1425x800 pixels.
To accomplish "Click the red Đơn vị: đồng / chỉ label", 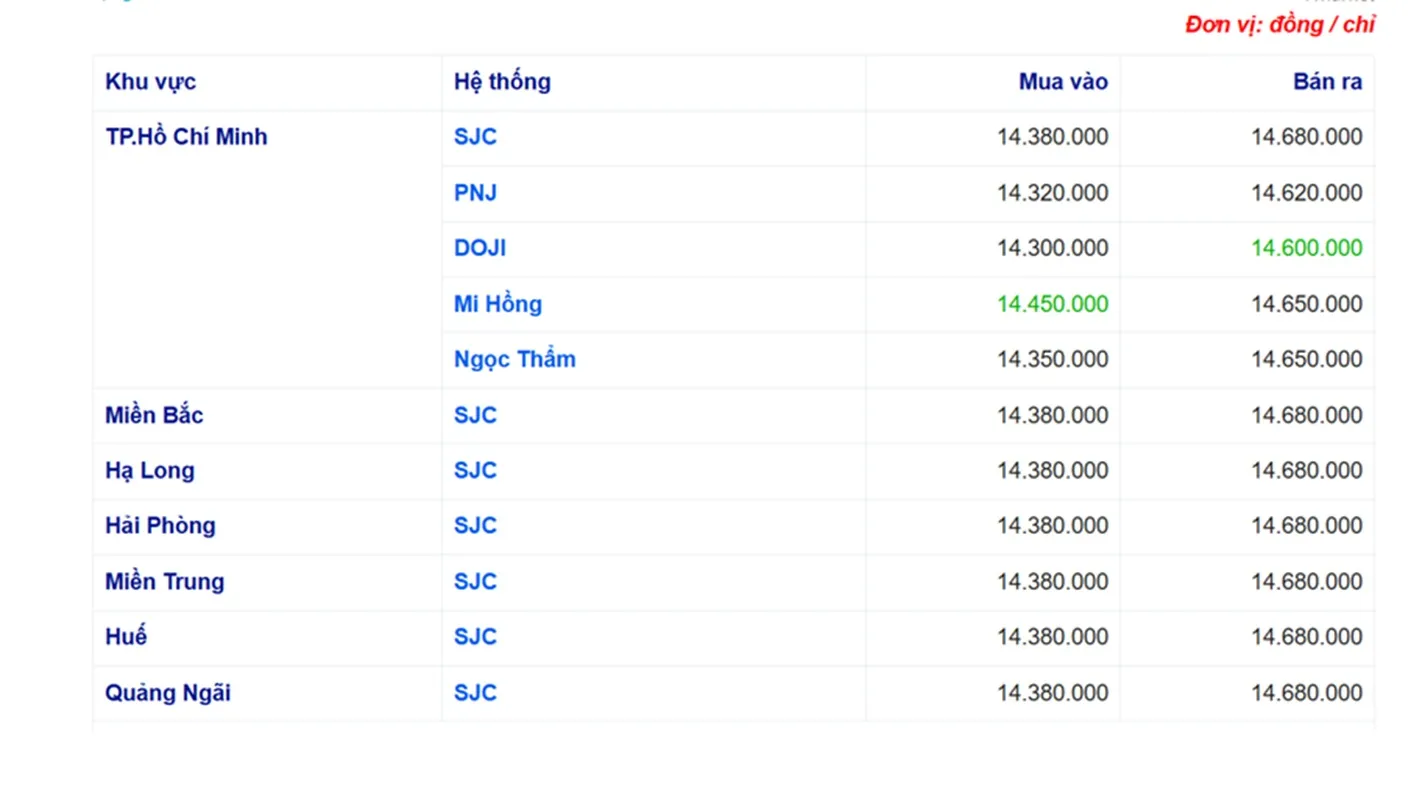I will [1280, 25].
